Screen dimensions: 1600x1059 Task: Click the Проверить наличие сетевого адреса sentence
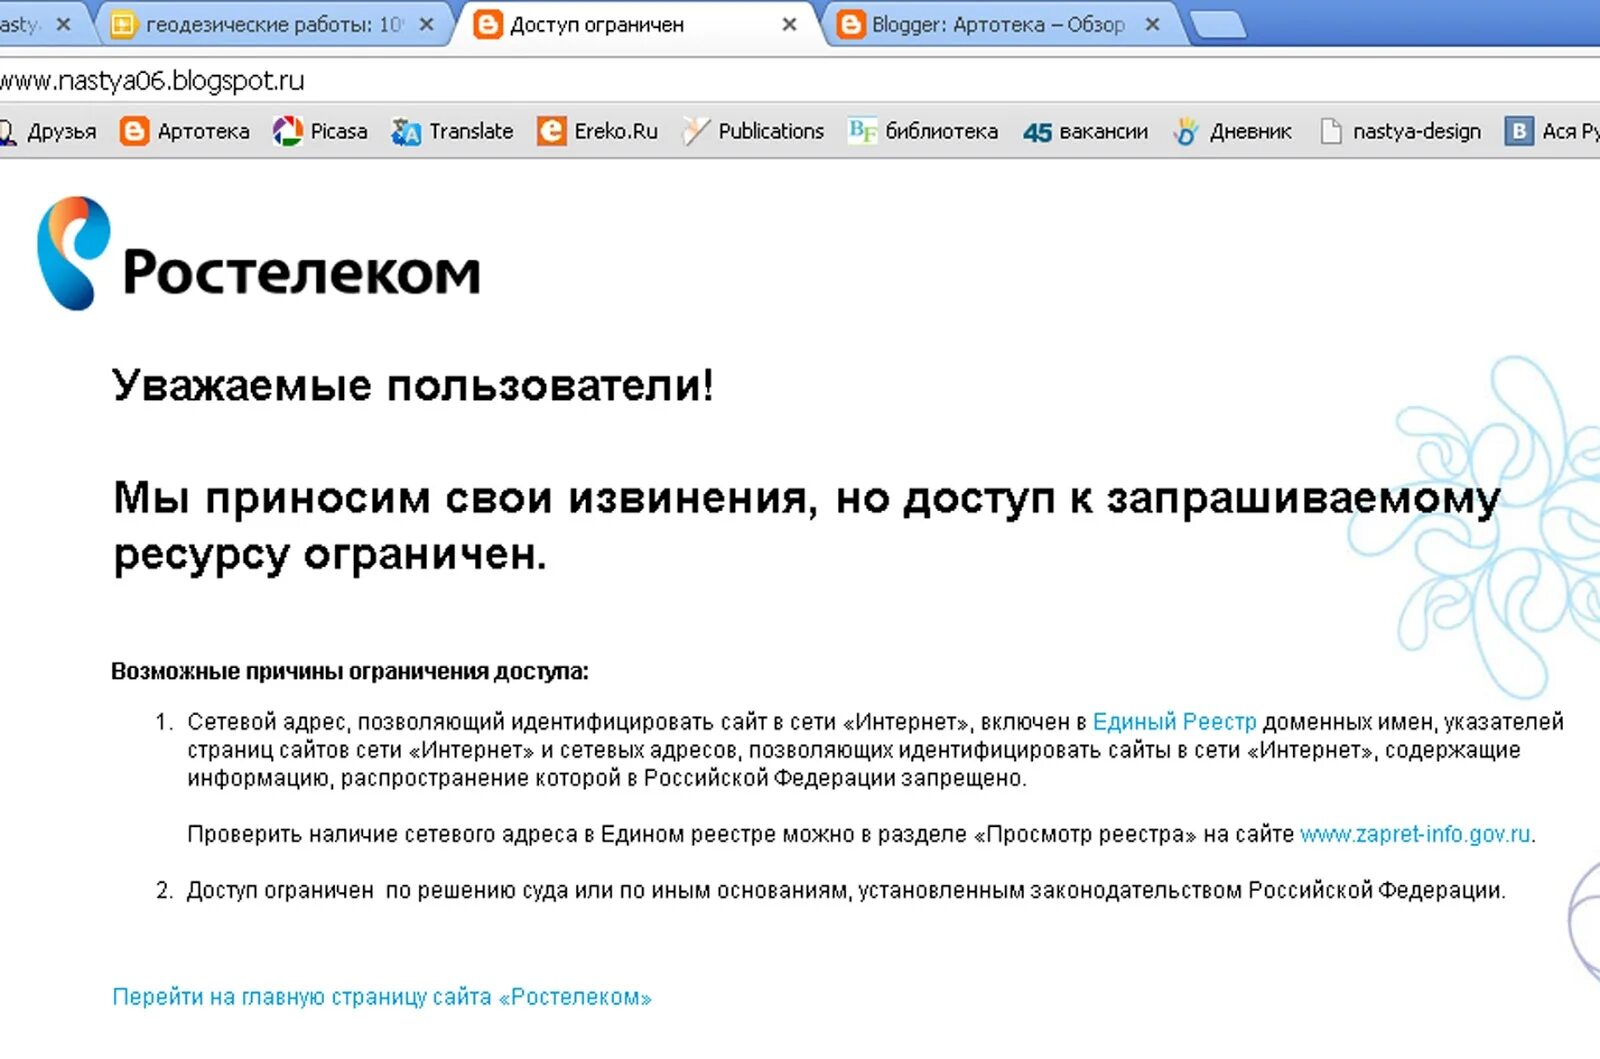coord(861,834)
